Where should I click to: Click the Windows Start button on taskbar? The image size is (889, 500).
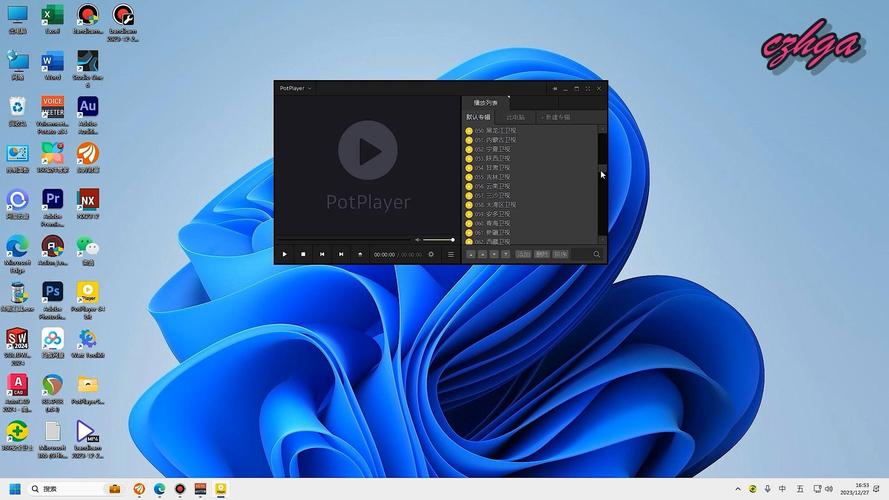click(x=16, y=489)
